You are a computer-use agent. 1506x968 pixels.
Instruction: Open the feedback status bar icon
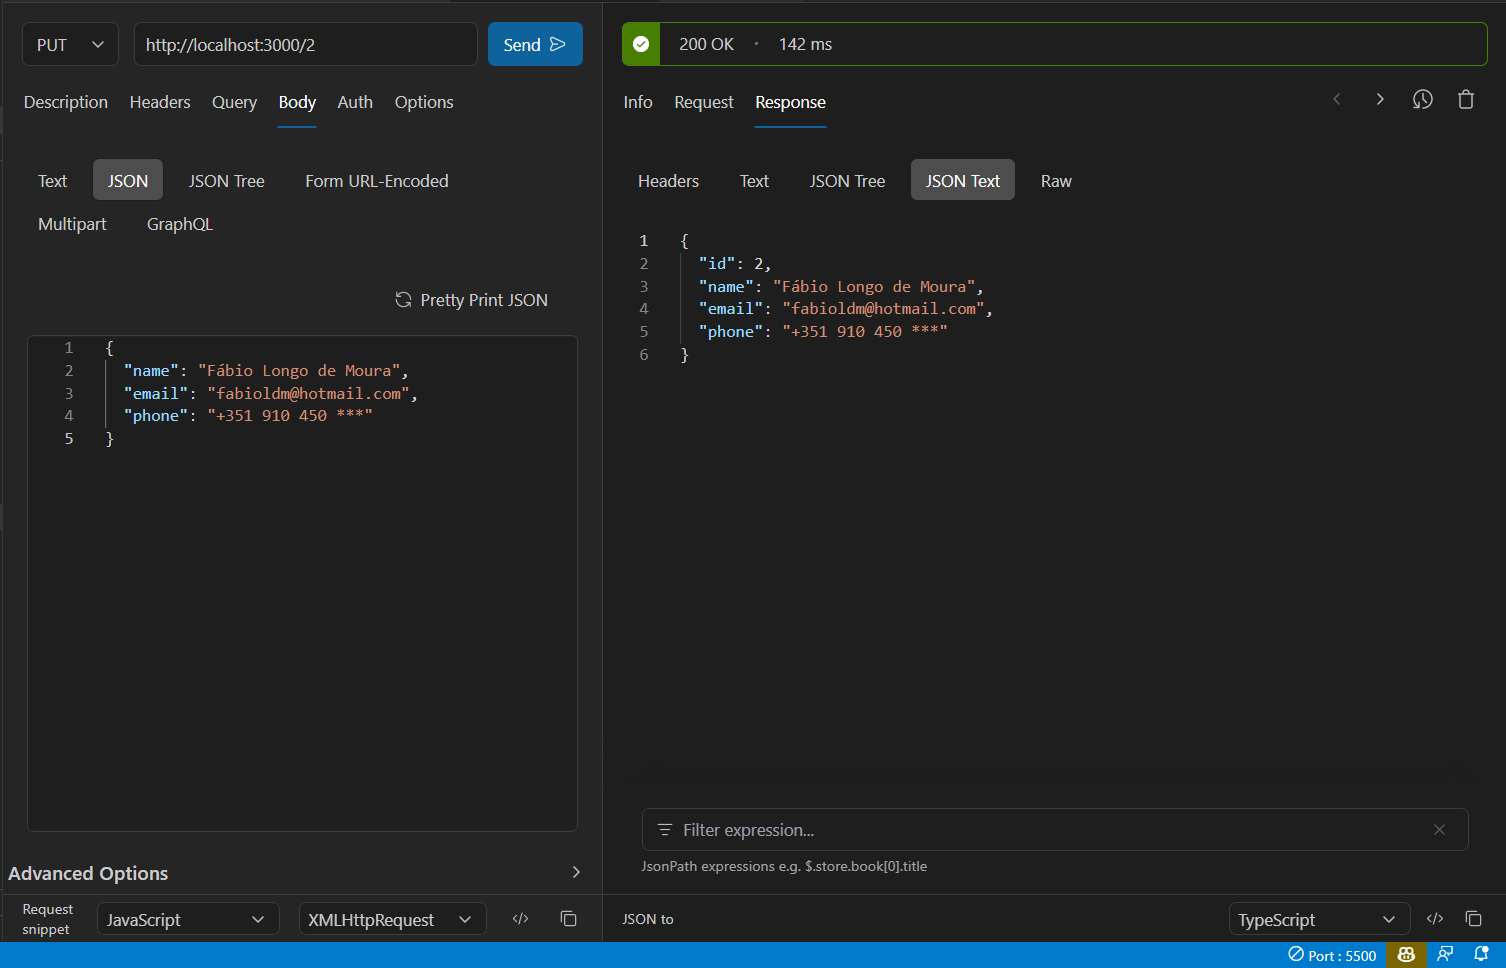[x=1445, y=955]
